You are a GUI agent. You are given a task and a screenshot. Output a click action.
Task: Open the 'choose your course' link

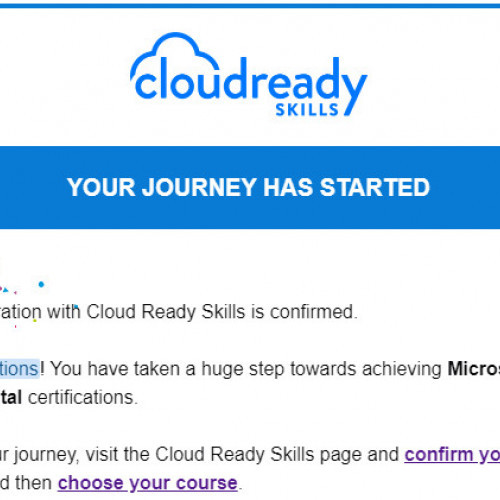(x=148, y=483)
